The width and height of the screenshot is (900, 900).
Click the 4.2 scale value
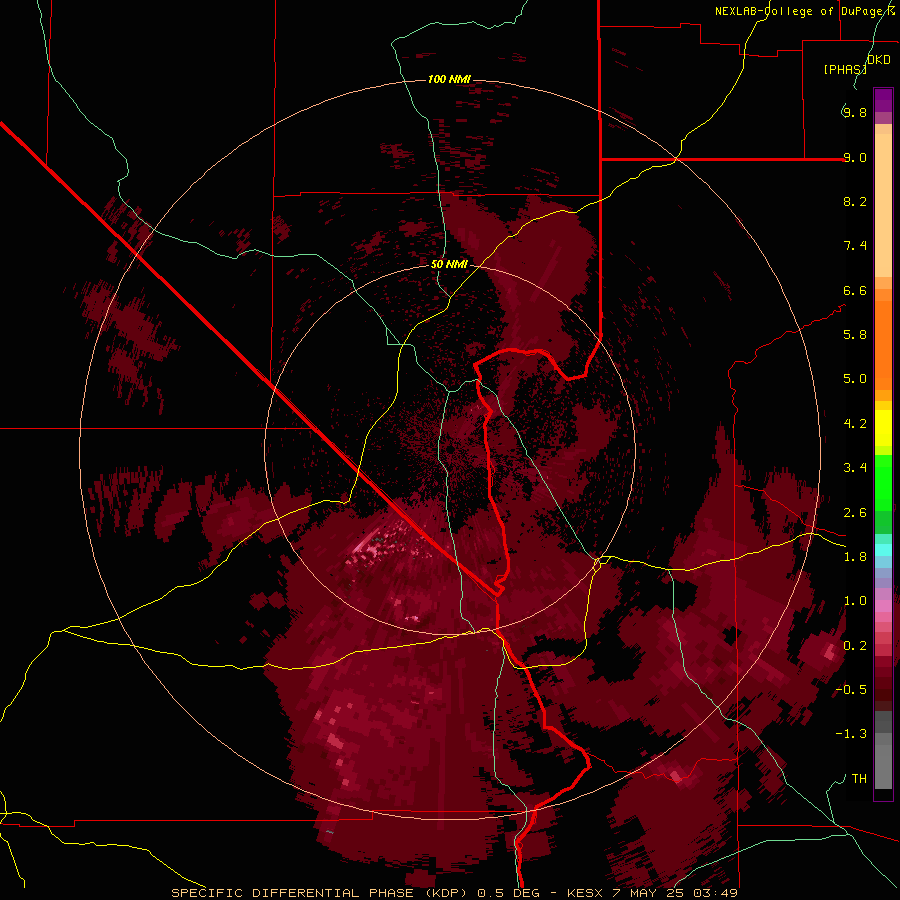pyautogui.click(x=855, y=424)
